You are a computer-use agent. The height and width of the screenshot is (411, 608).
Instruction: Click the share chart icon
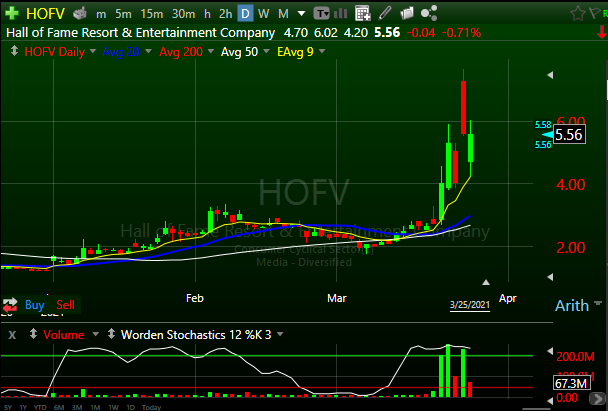[x=429, y=13]
